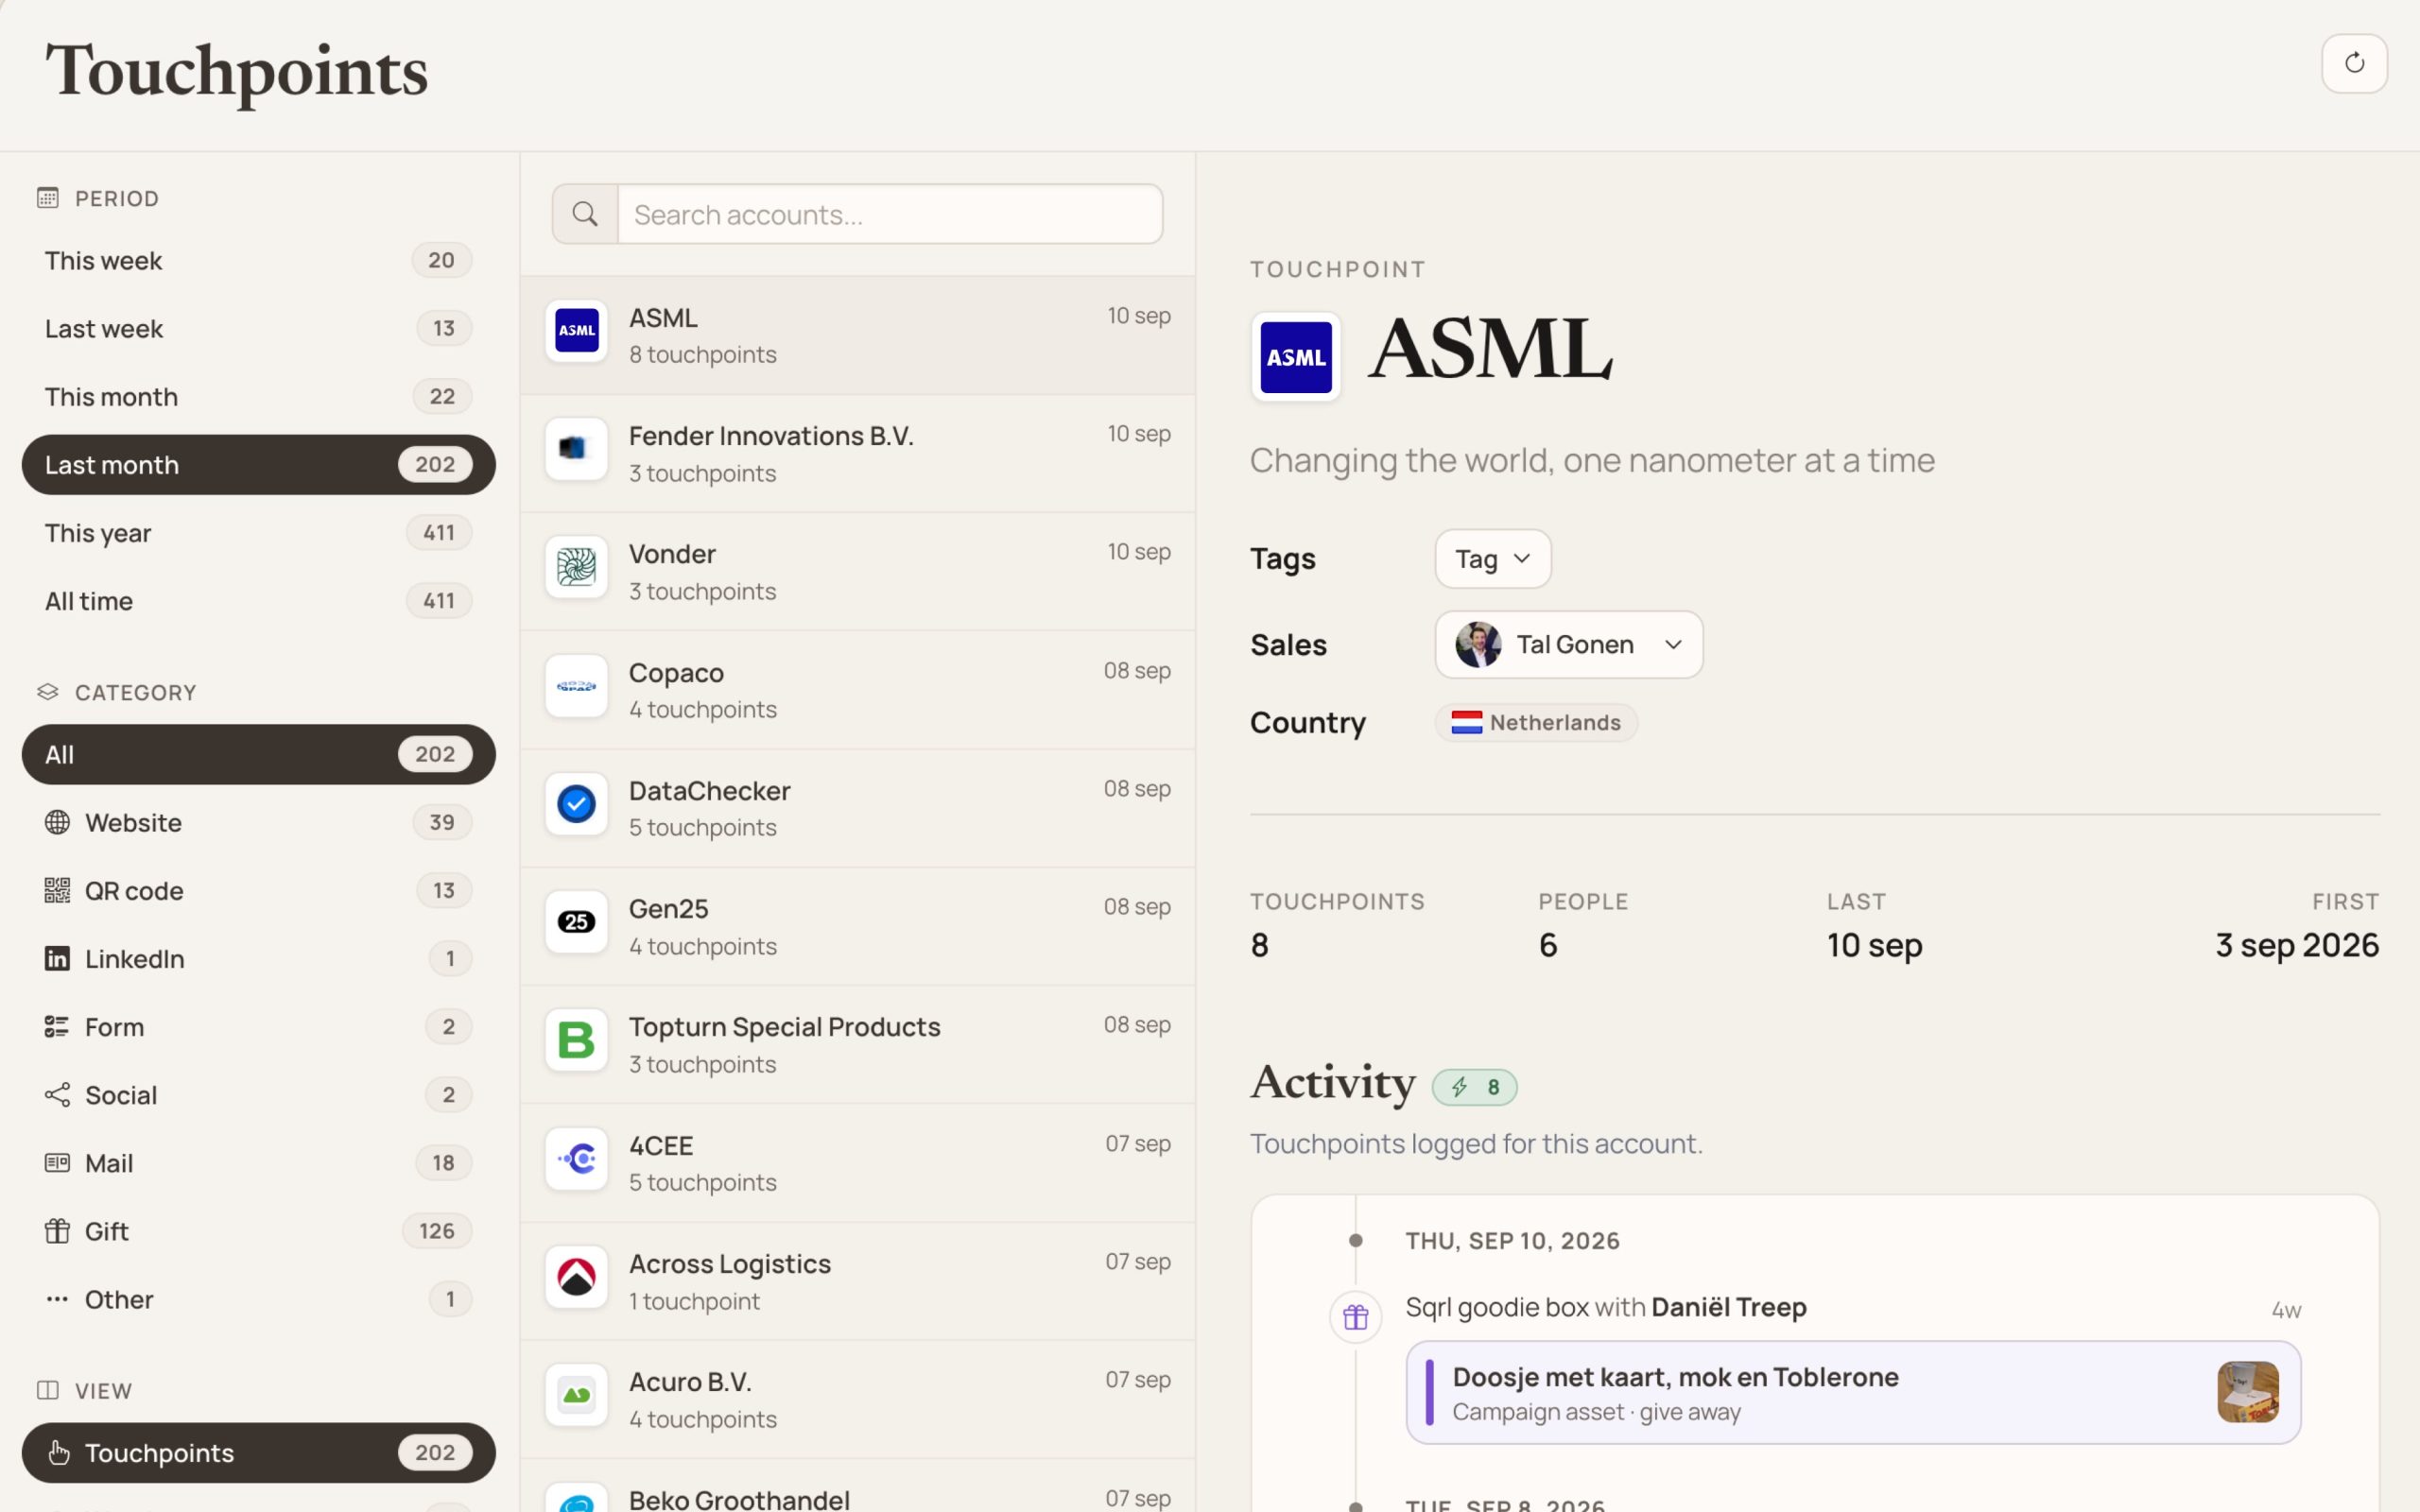2420x1512 pixels.
Task: Select the All time period
Action: point(258,600)
